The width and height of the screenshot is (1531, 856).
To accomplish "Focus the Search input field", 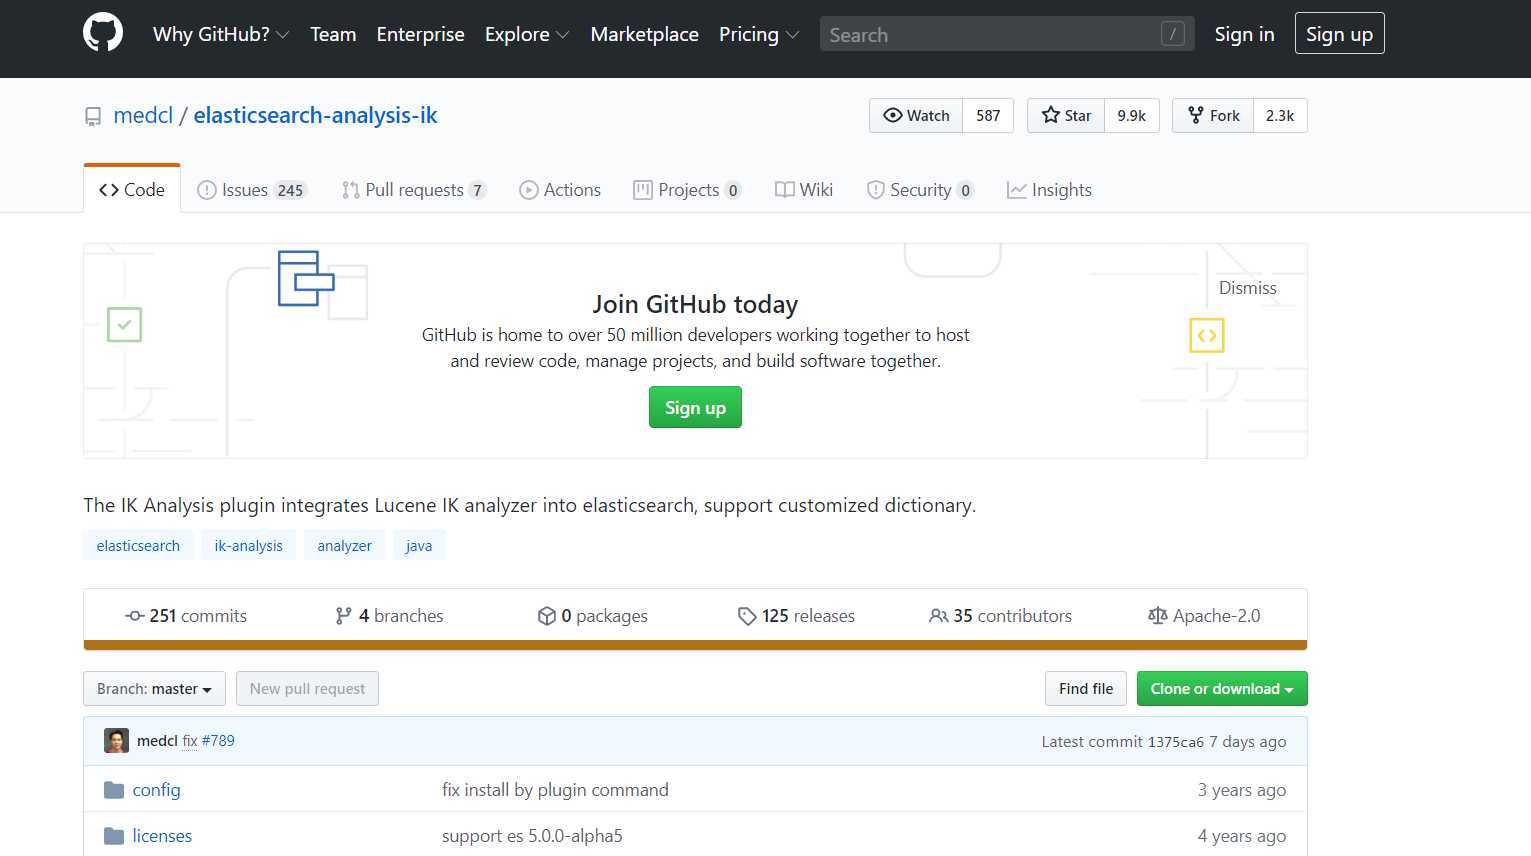I will pyautogui.click(x=1007, y=34).
